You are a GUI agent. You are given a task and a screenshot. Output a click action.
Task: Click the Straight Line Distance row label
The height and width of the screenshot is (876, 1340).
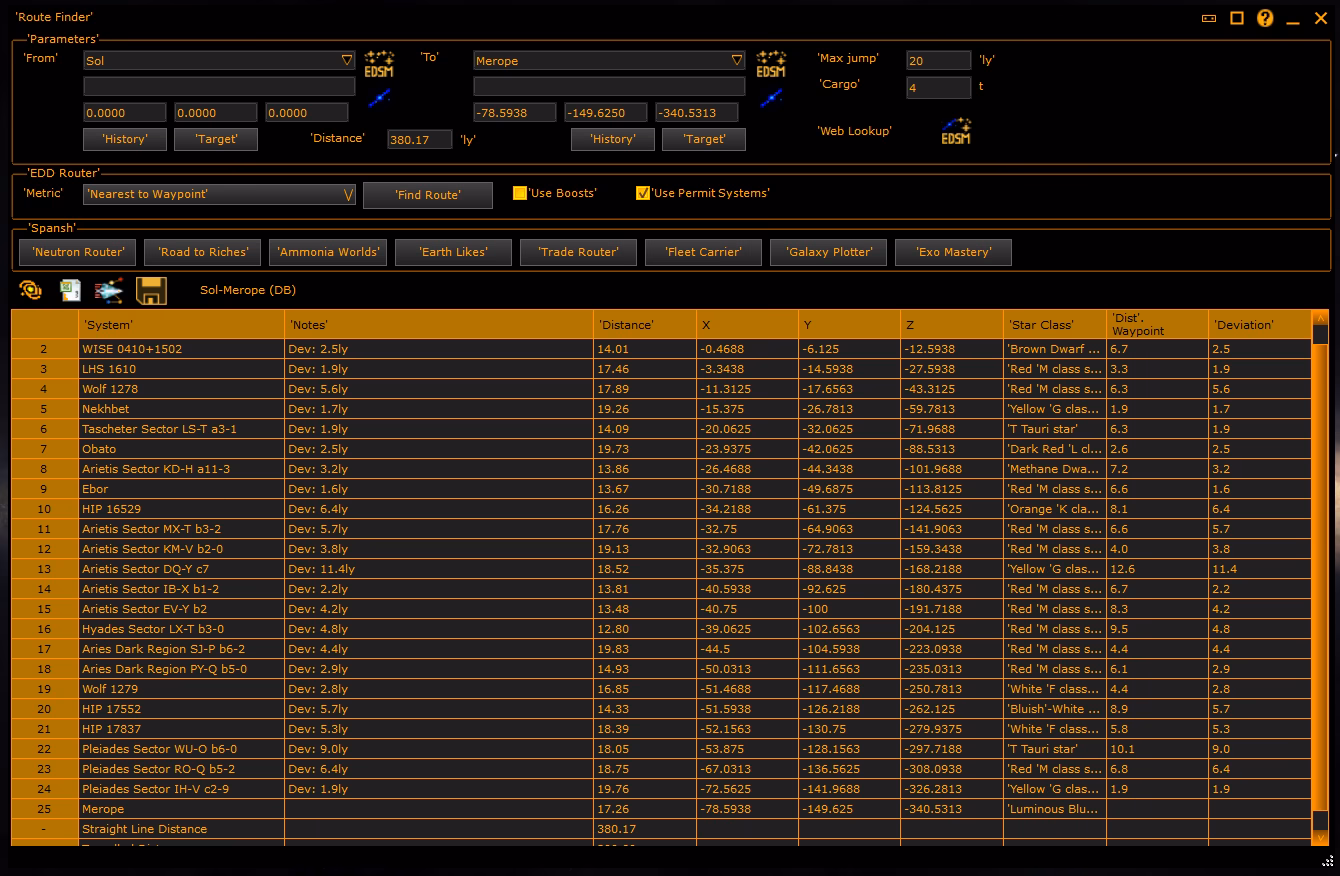coord(181,829)
